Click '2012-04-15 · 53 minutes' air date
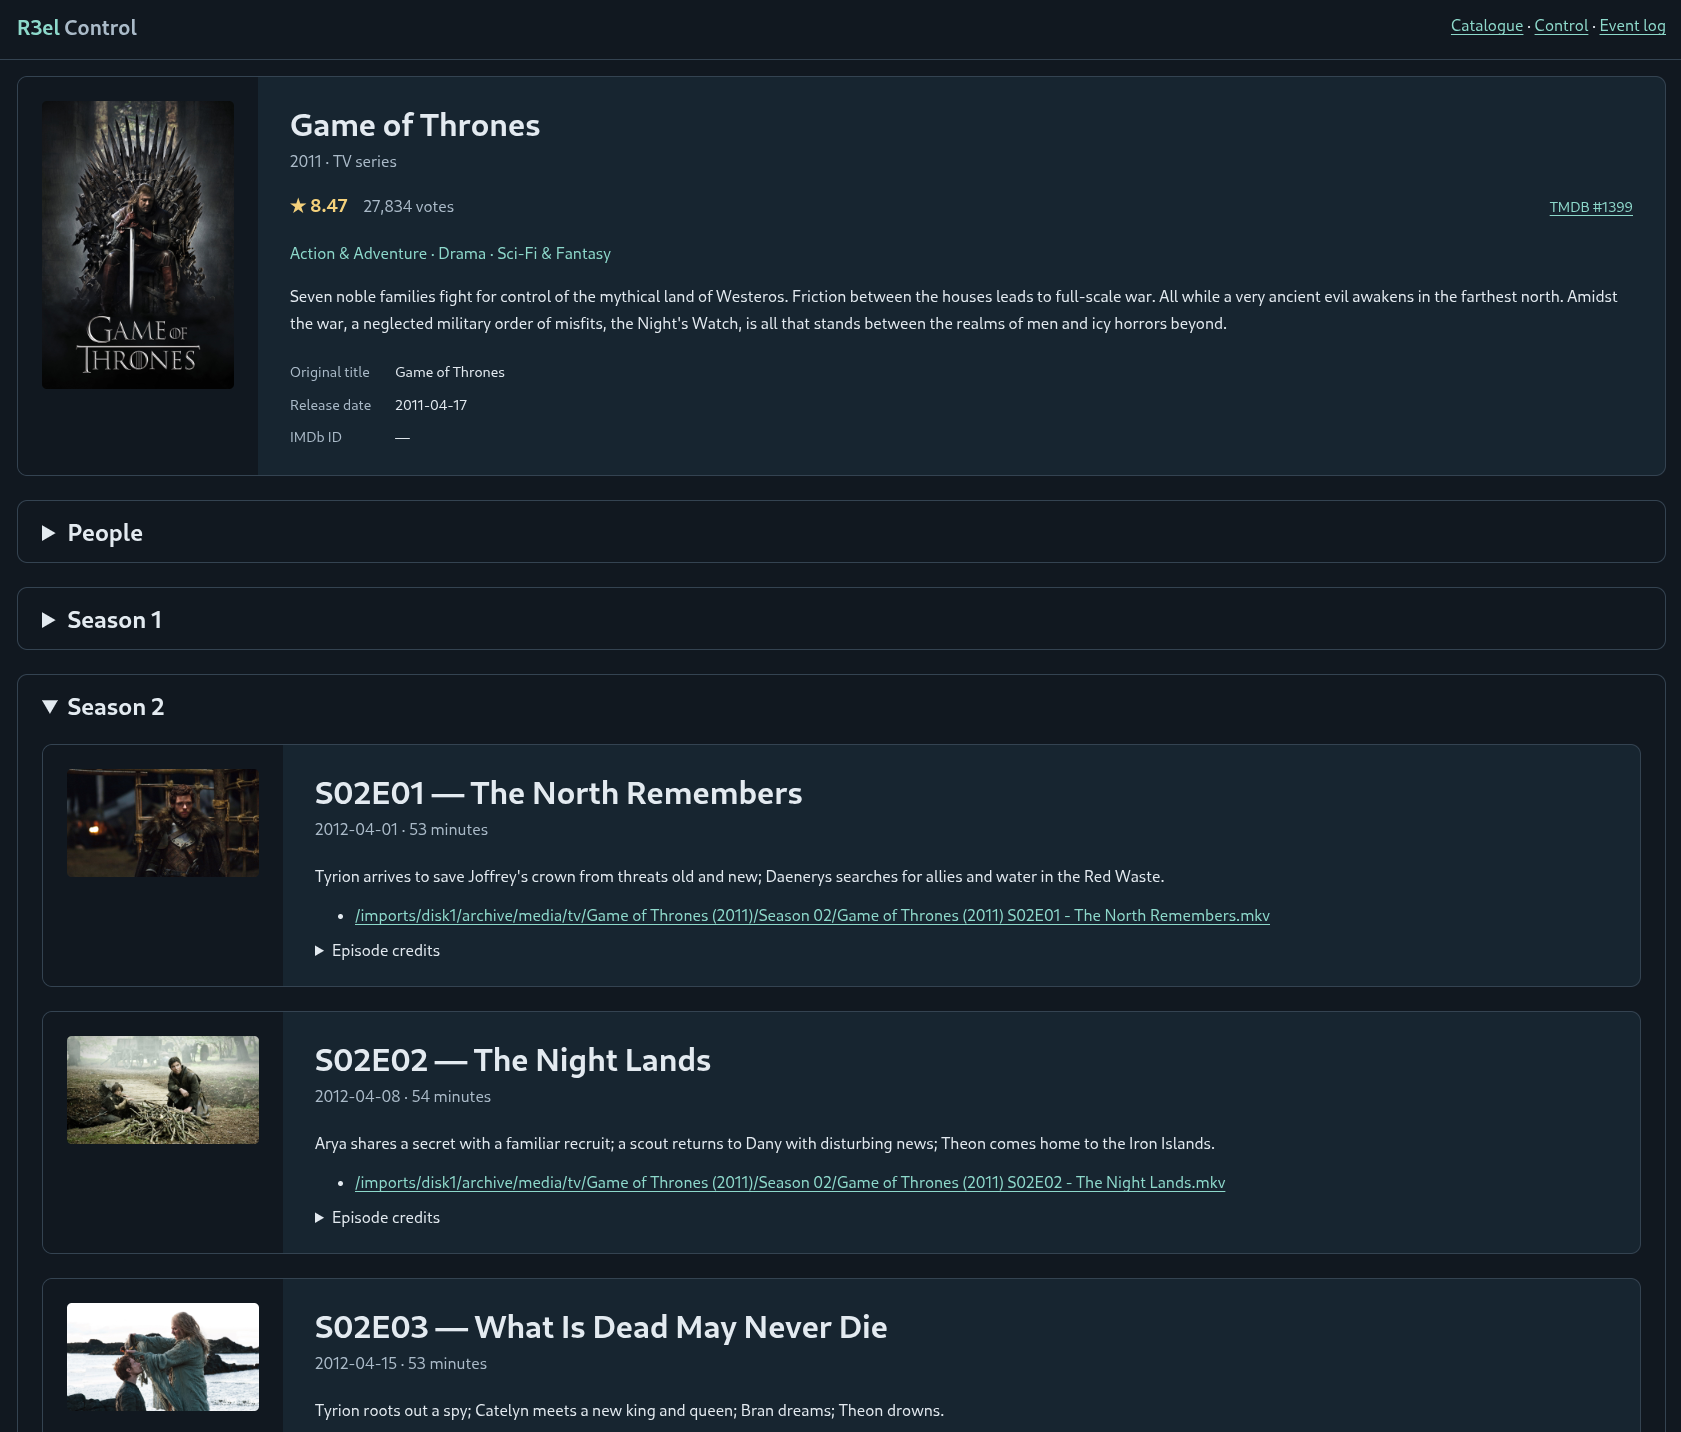This screenshot has height=1432, width=1681. click(x=401, y=1364)
